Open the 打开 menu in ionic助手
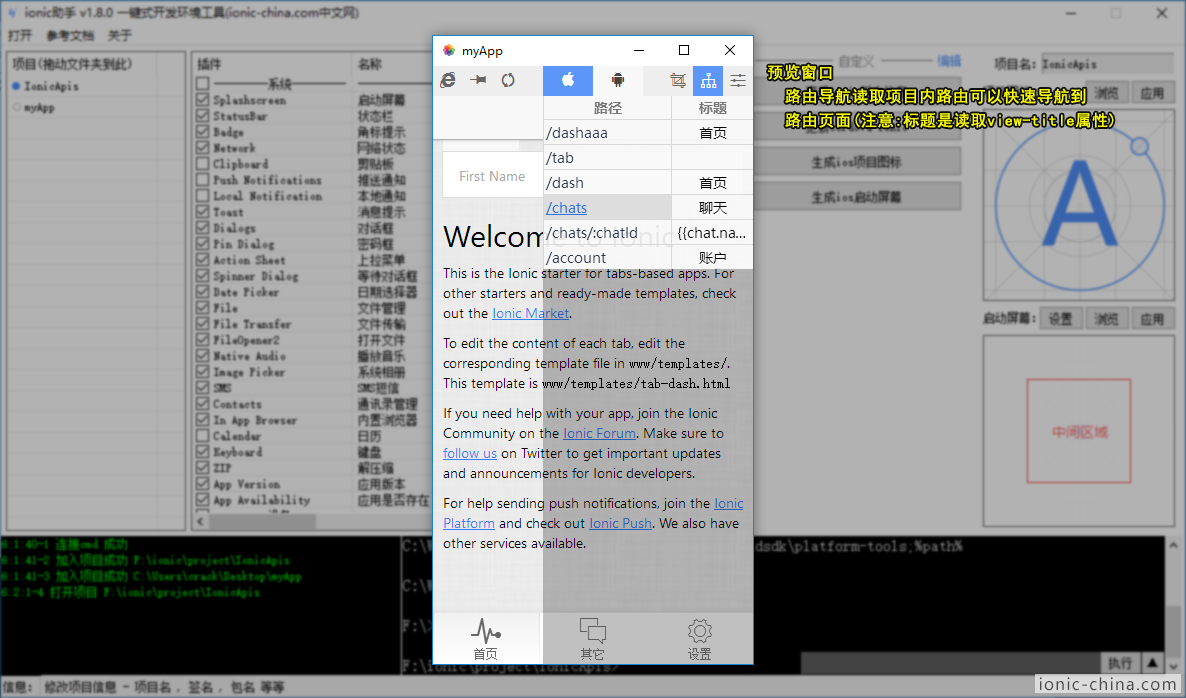1186x698 pixels. (20, 36)
